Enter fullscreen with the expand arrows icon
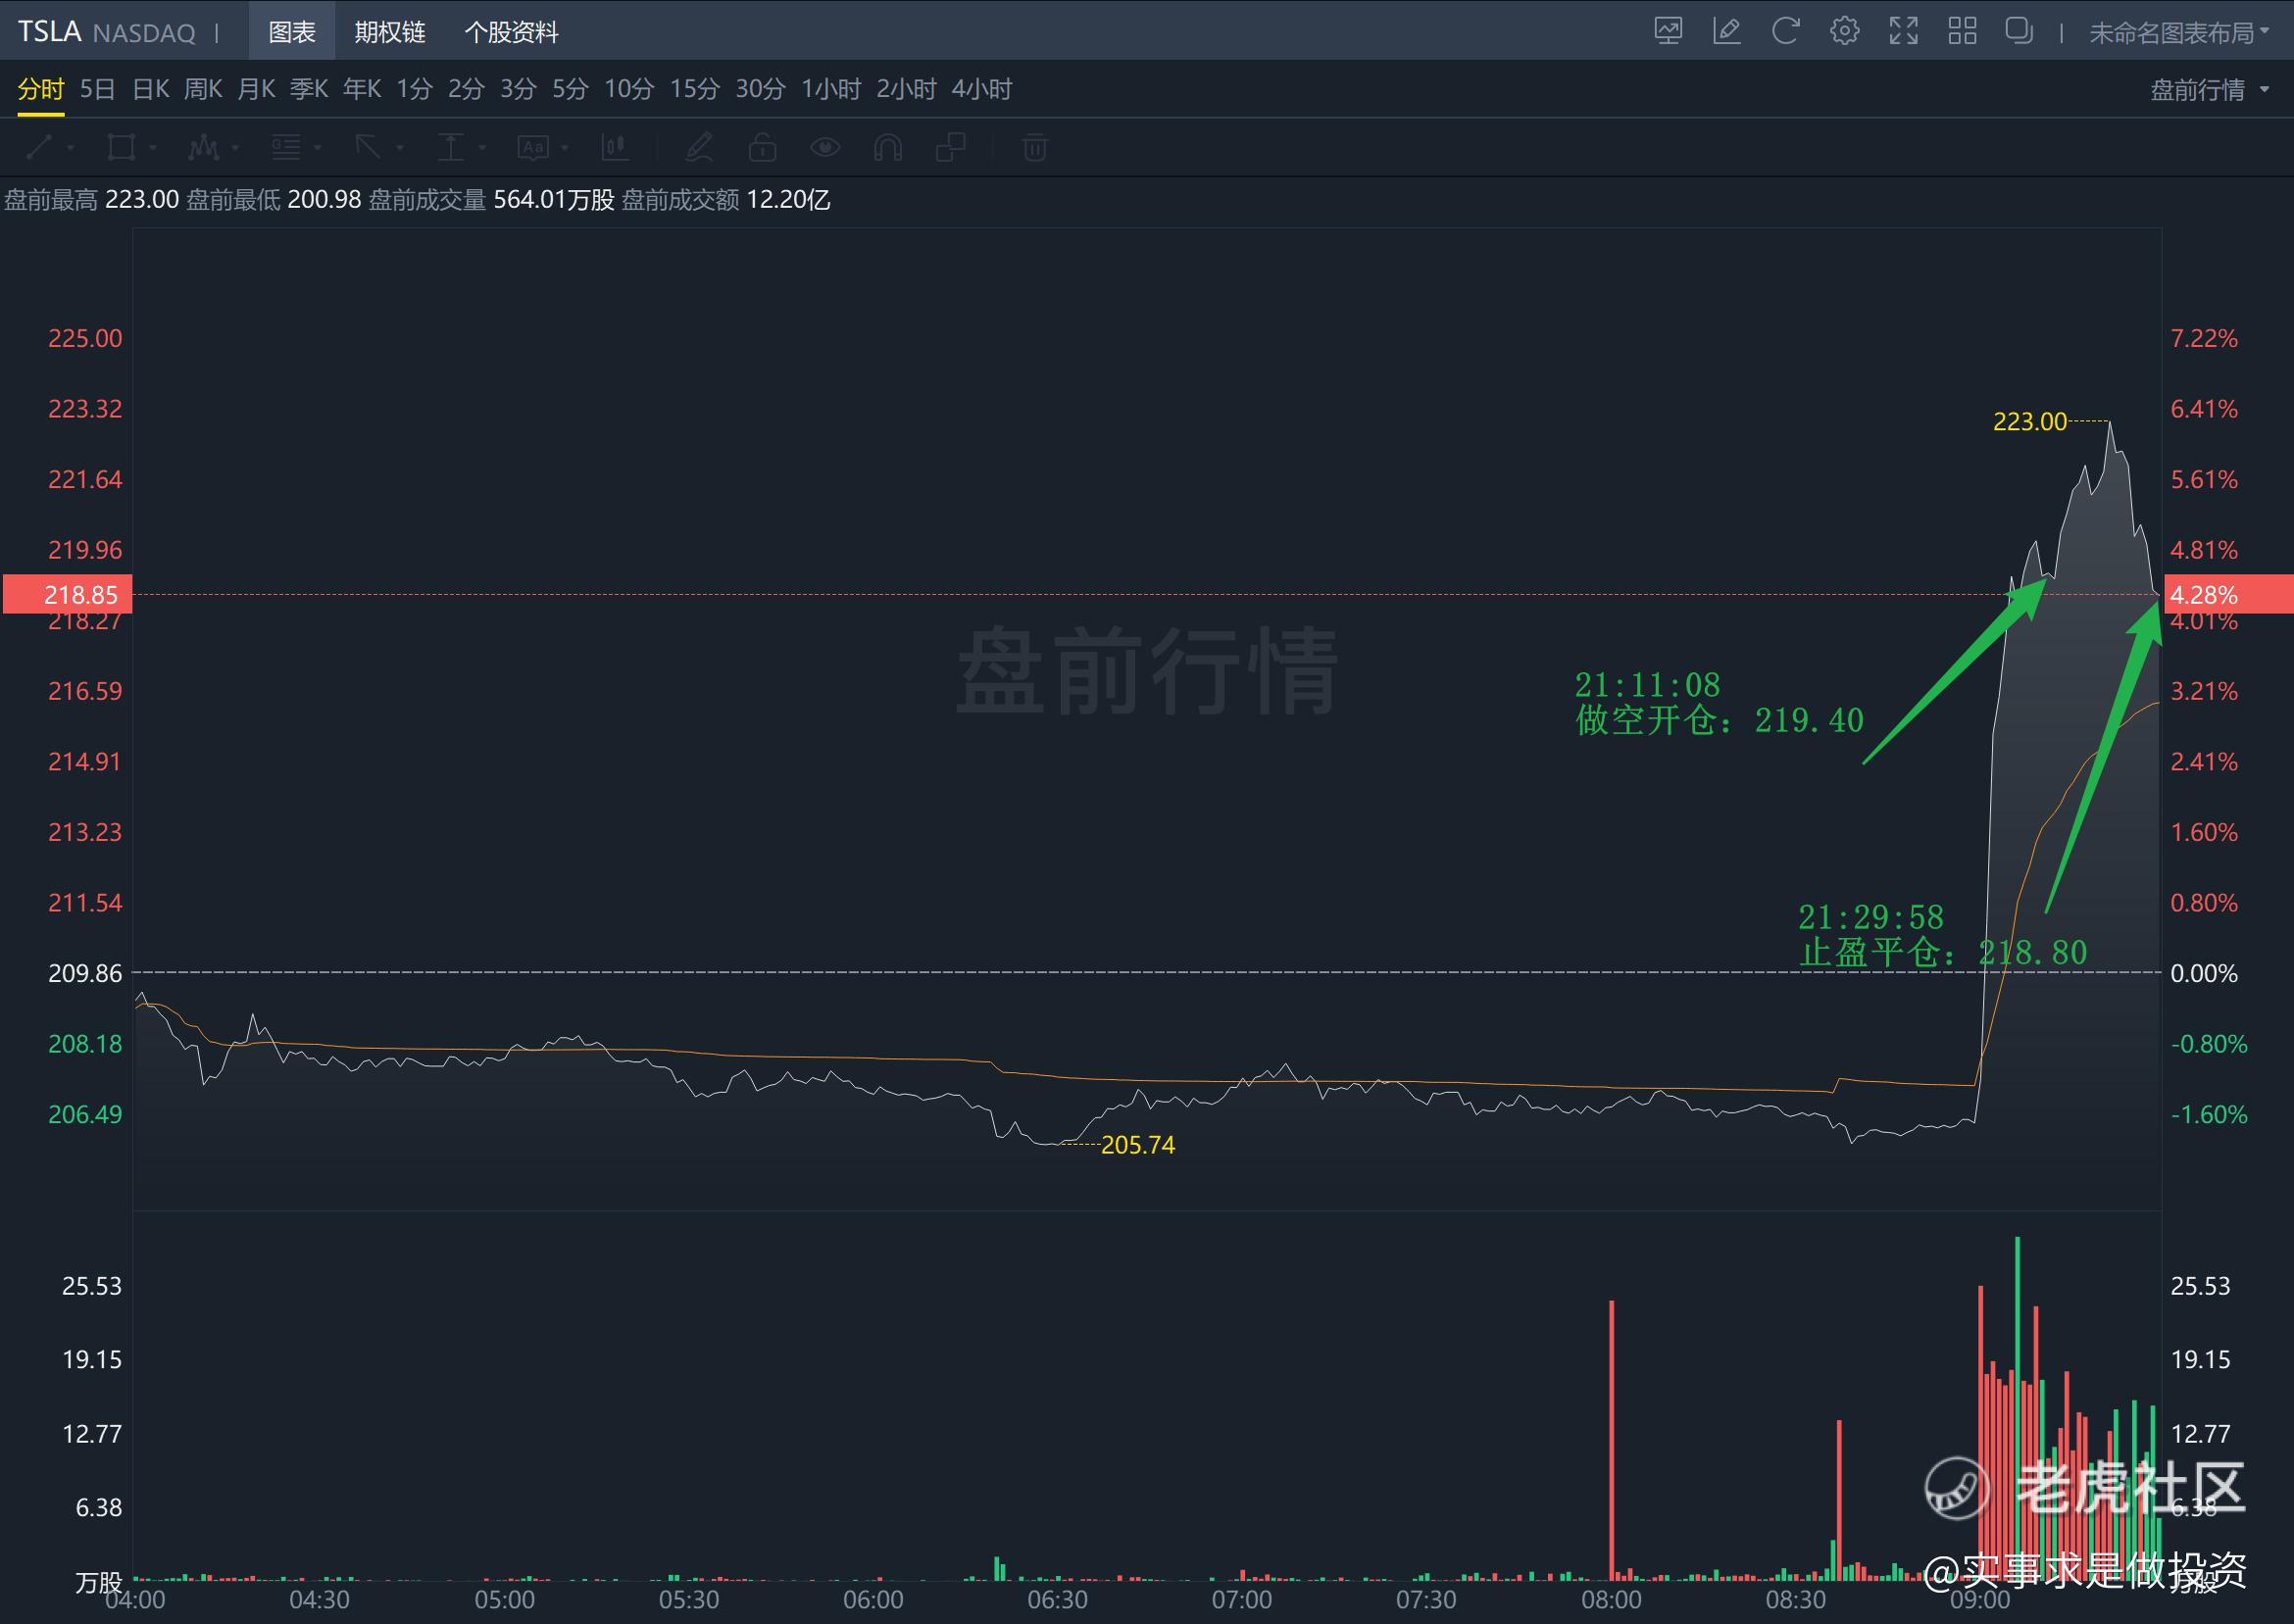Viewport: 2294px width, 1624px height. point(1904,31)
